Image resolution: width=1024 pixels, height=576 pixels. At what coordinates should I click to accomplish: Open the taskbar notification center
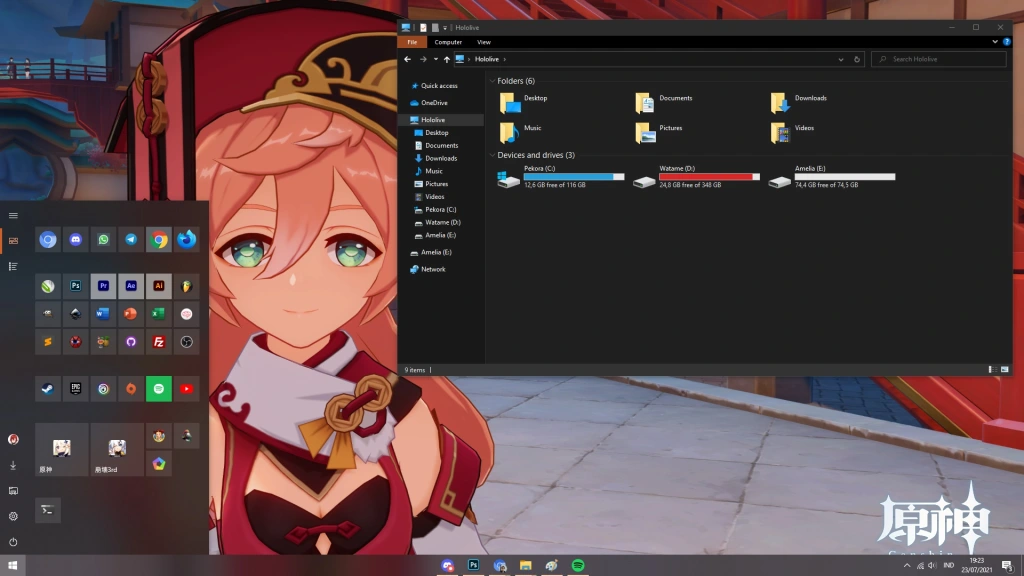tap(1007, 566)
